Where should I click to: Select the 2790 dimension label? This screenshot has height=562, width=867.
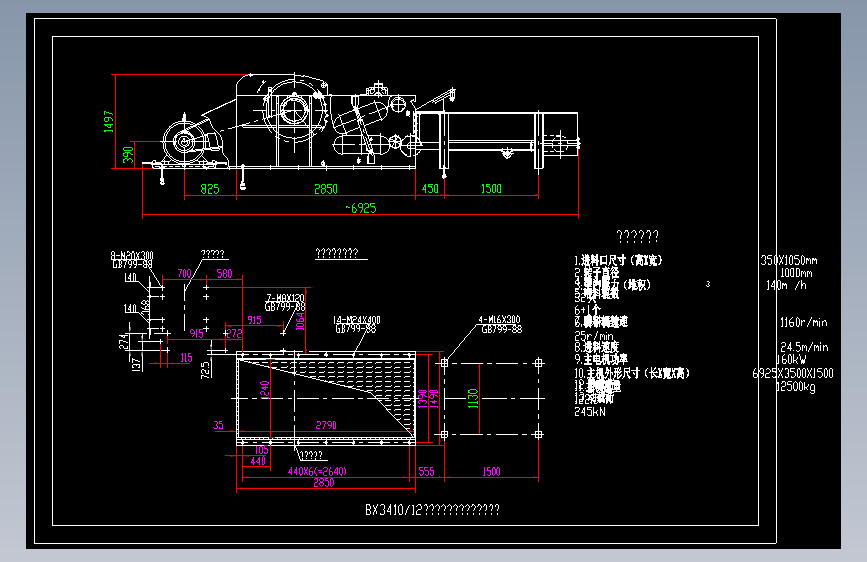click(x=326, y=425)
